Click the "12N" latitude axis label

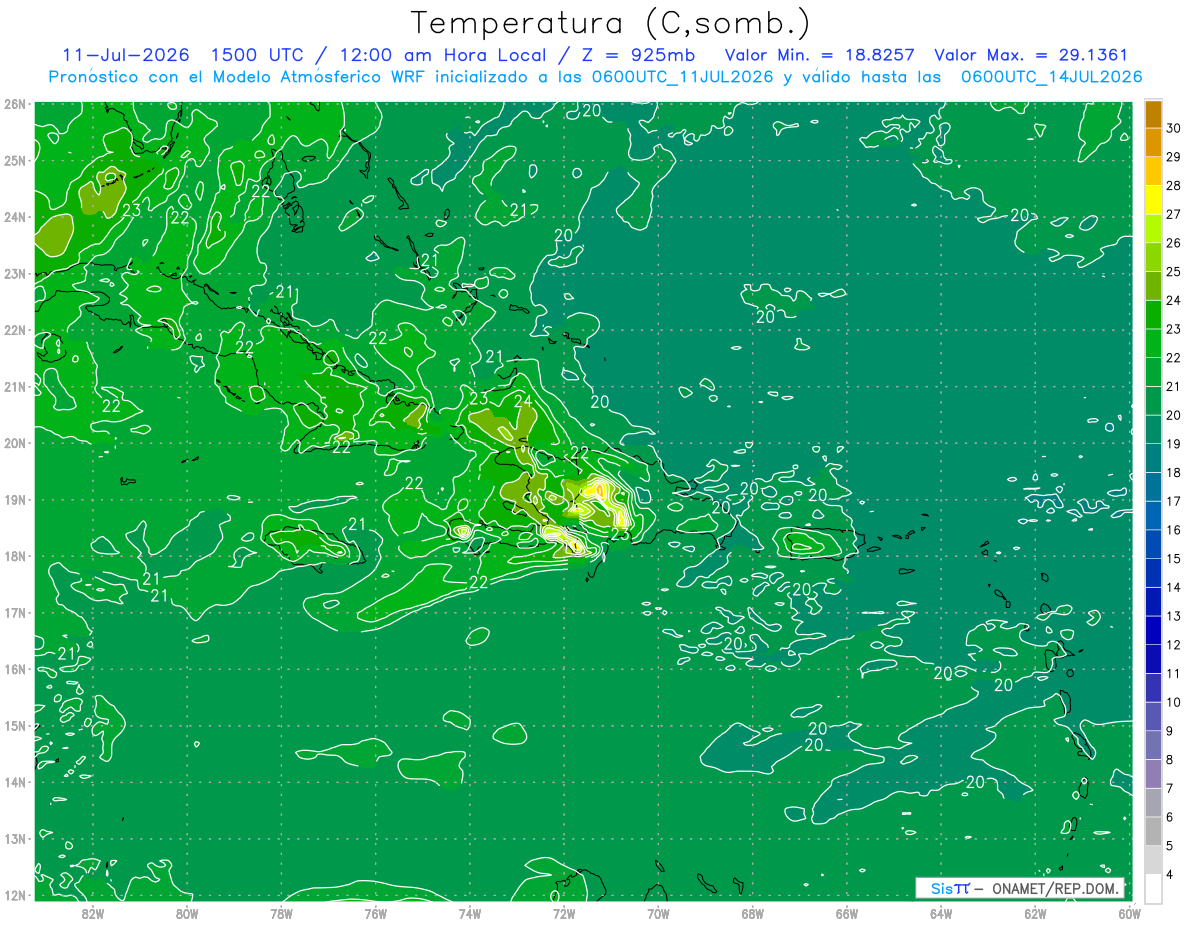15,895
